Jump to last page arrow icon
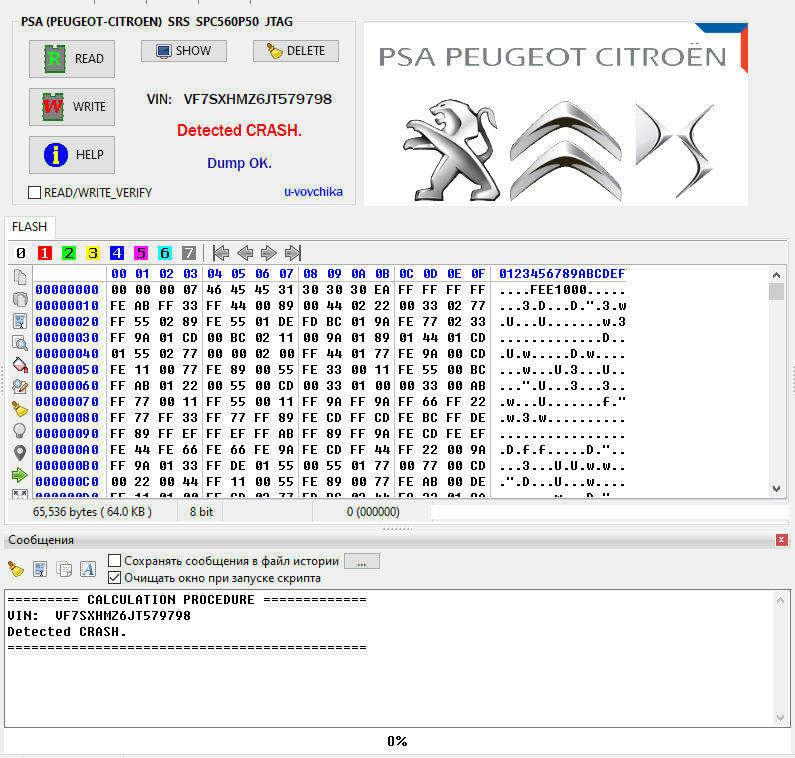 click(293, 252)
